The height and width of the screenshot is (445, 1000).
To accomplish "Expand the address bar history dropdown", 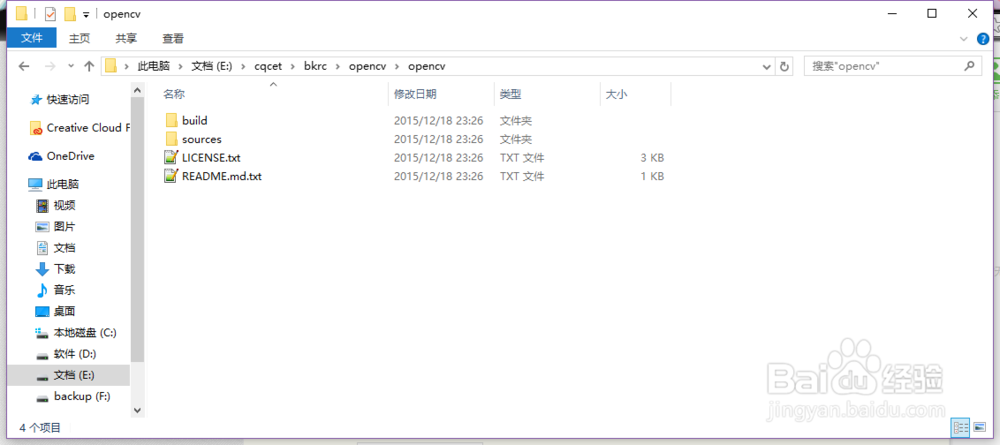I will point(767,66).
